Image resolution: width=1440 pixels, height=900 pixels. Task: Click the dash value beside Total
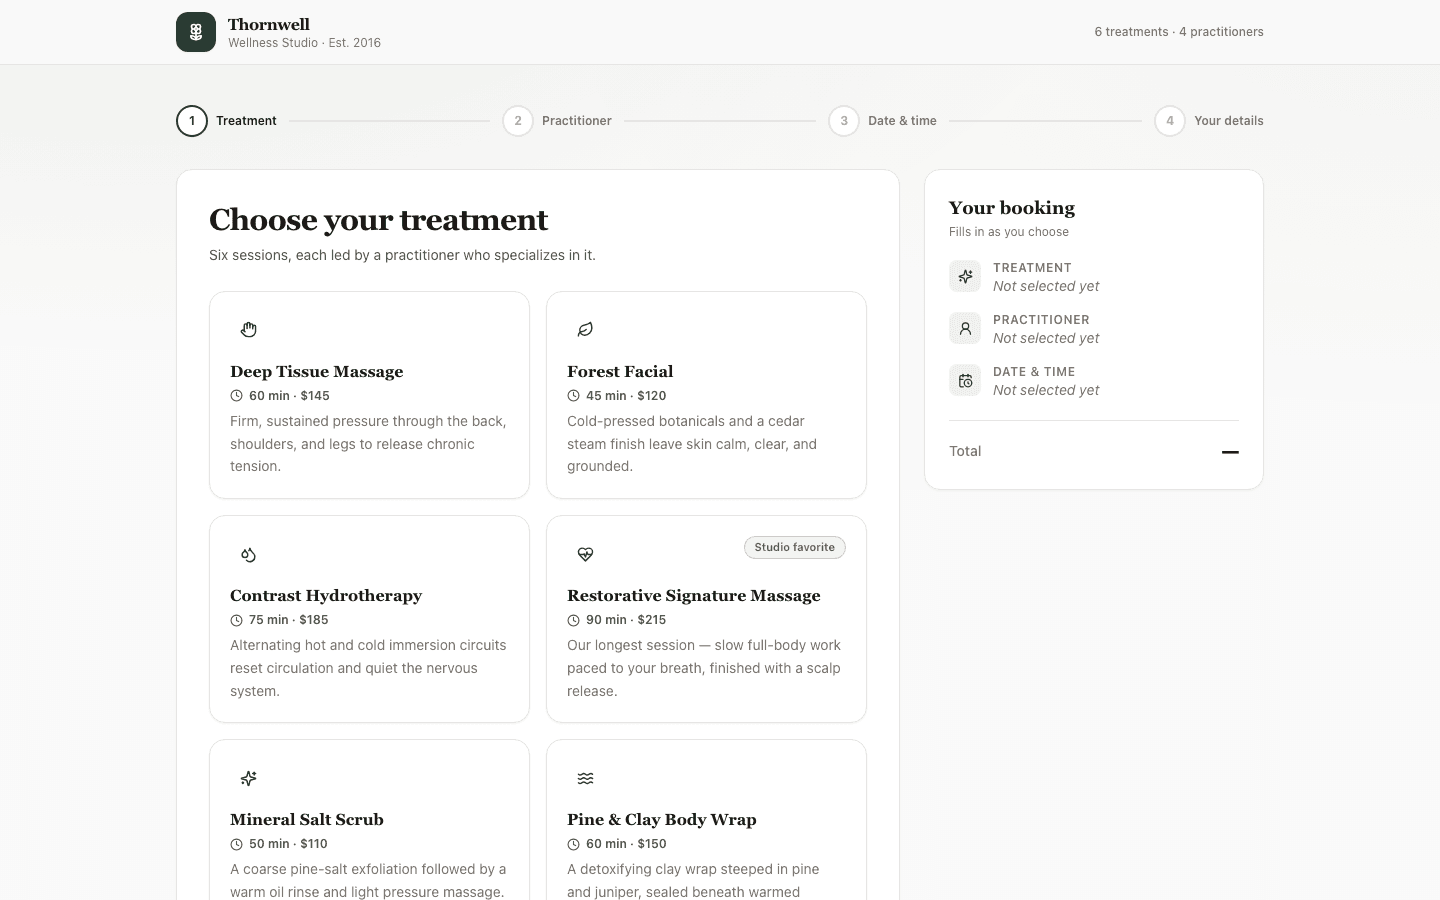coord(1230,452)
